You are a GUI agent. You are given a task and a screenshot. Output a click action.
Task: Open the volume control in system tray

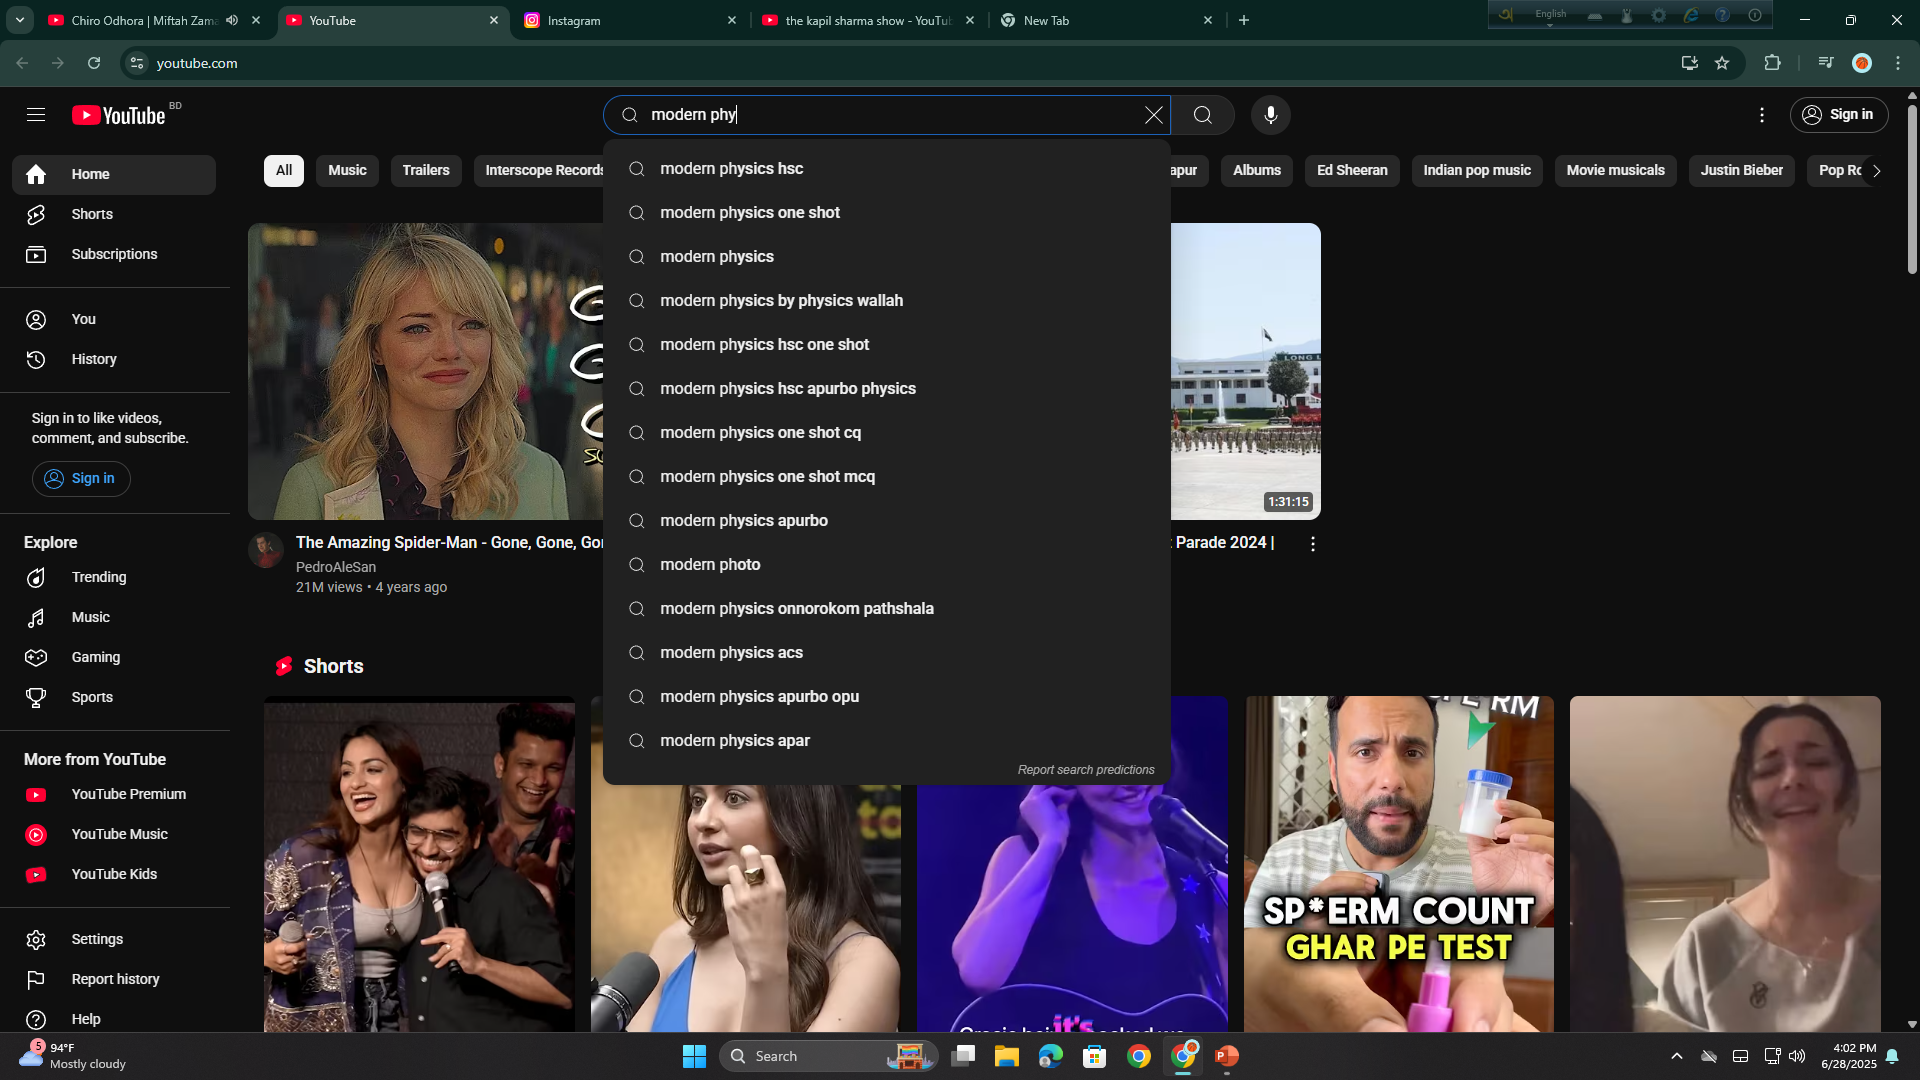(1797, 1056)
